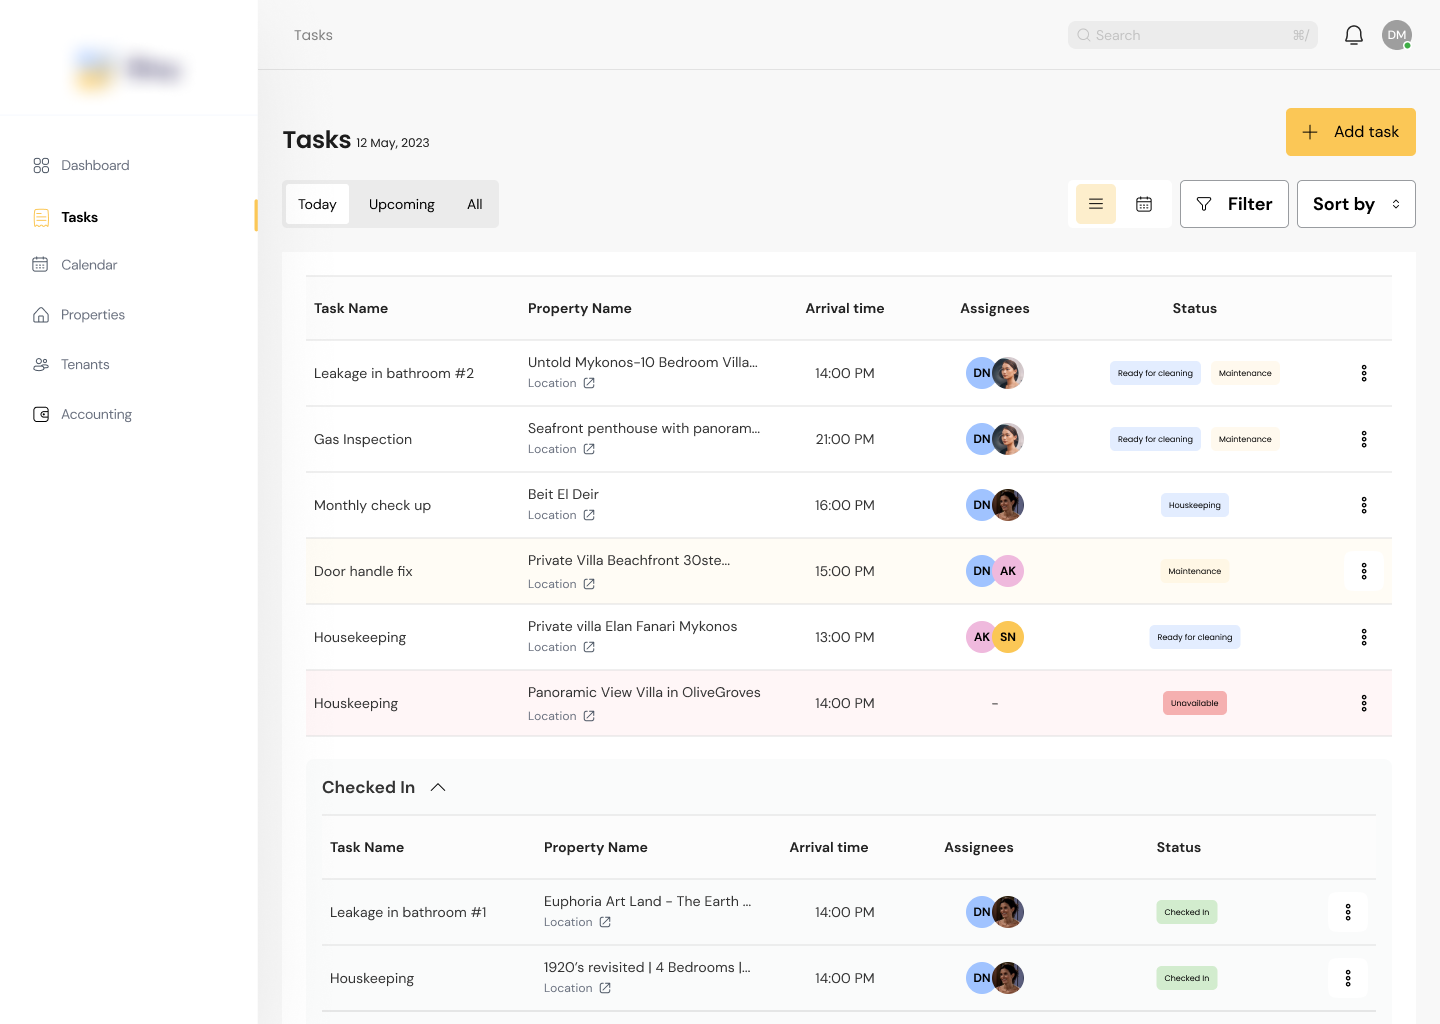The height and width of the screenshot is (1024, 1440).
Task: Open options menu for 1920's revisited row
Action: [1348, 978]
